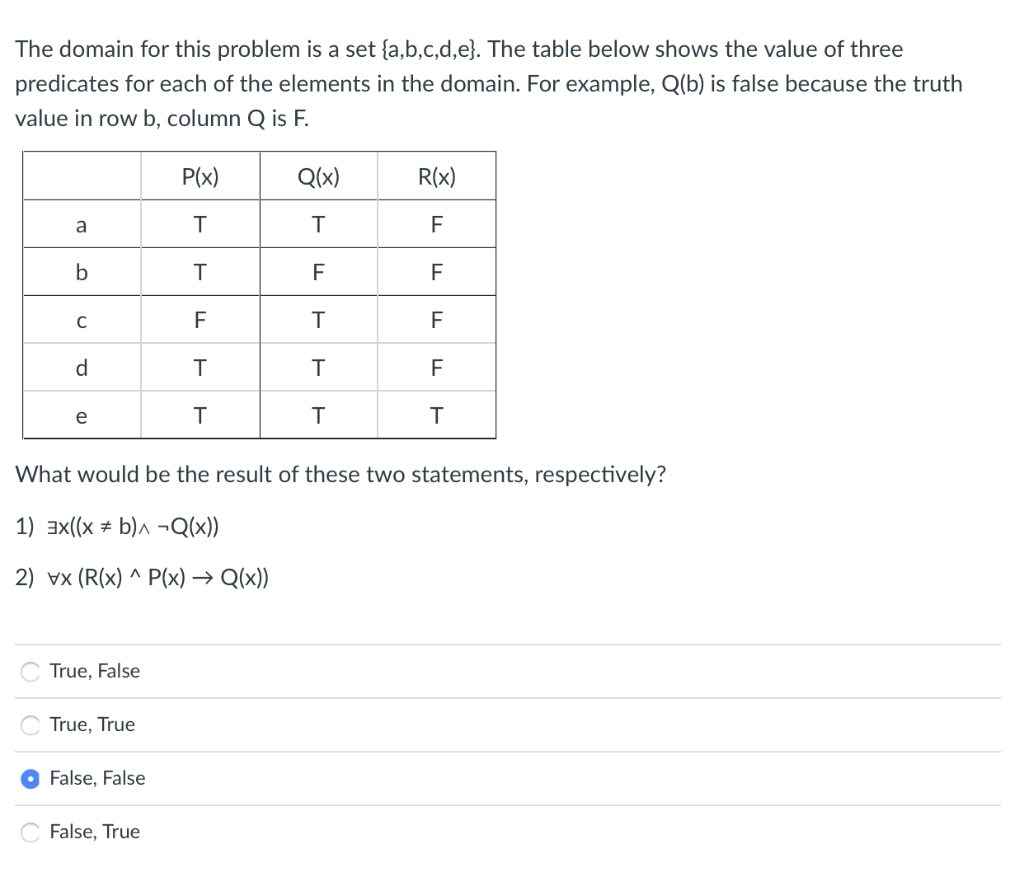Click the F value in row c, column P
The width and height of the screenshot is (1024, 877).
pos(200,319)
